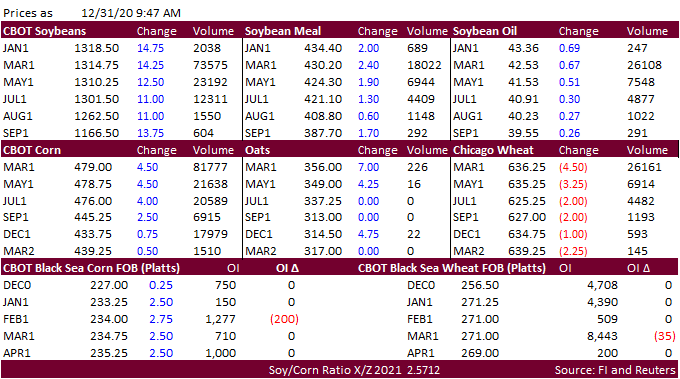
Task: Click the Source: FI and Reuters text
Action: pos(615,370)
